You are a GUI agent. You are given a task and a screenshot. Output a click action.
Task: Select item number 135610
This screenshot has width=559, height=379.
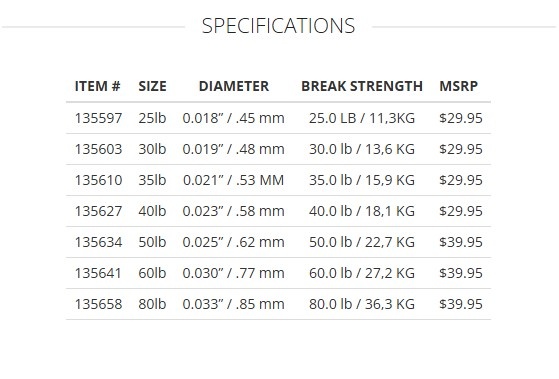tap(98, 180)
